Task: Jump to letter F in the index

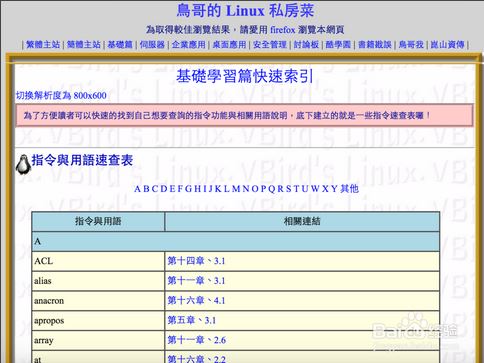Action: pos(180,189)
